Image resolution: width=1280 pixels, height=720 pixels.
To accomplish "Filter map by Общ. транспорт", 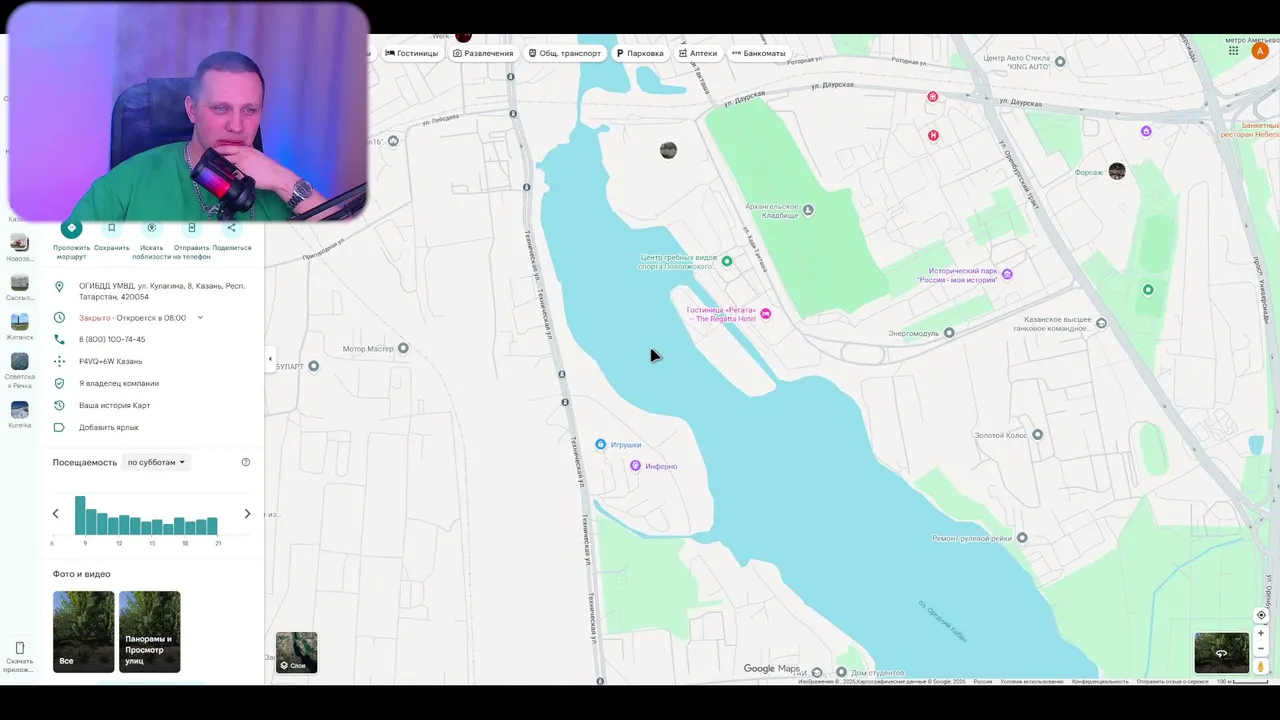I will pos(565,53).
